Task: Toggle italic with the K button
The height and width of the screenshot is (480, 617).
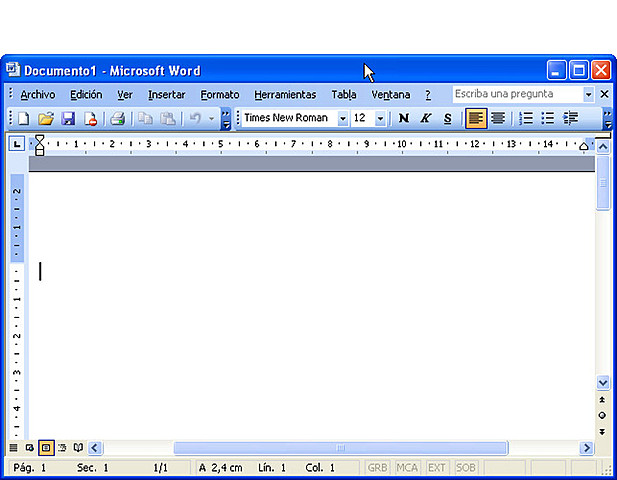Action: [425, 118]
